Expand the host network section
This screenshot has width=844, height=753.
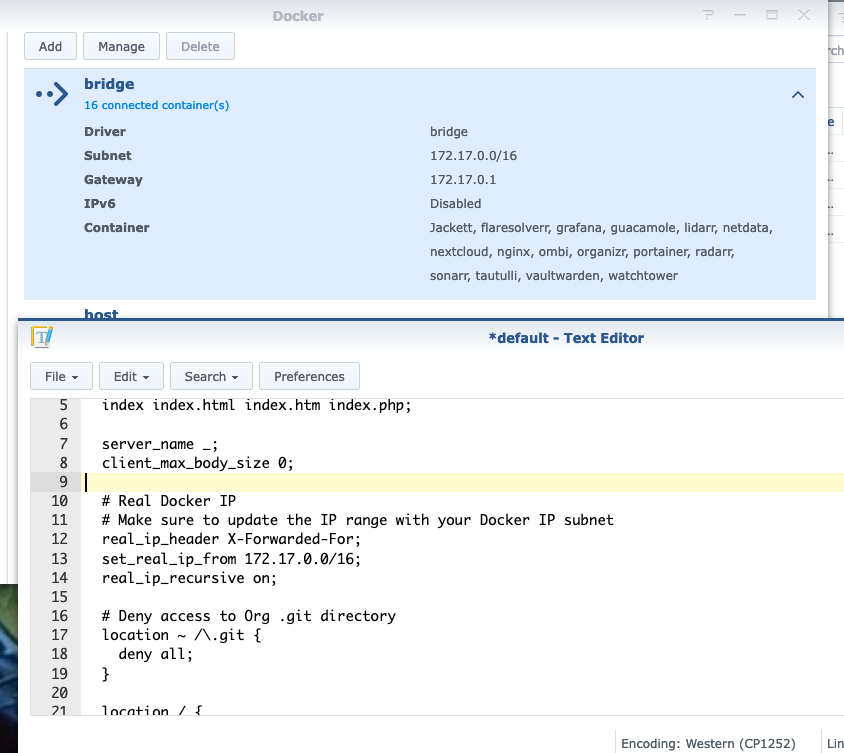pyautogui.click(x=101, y=314)
